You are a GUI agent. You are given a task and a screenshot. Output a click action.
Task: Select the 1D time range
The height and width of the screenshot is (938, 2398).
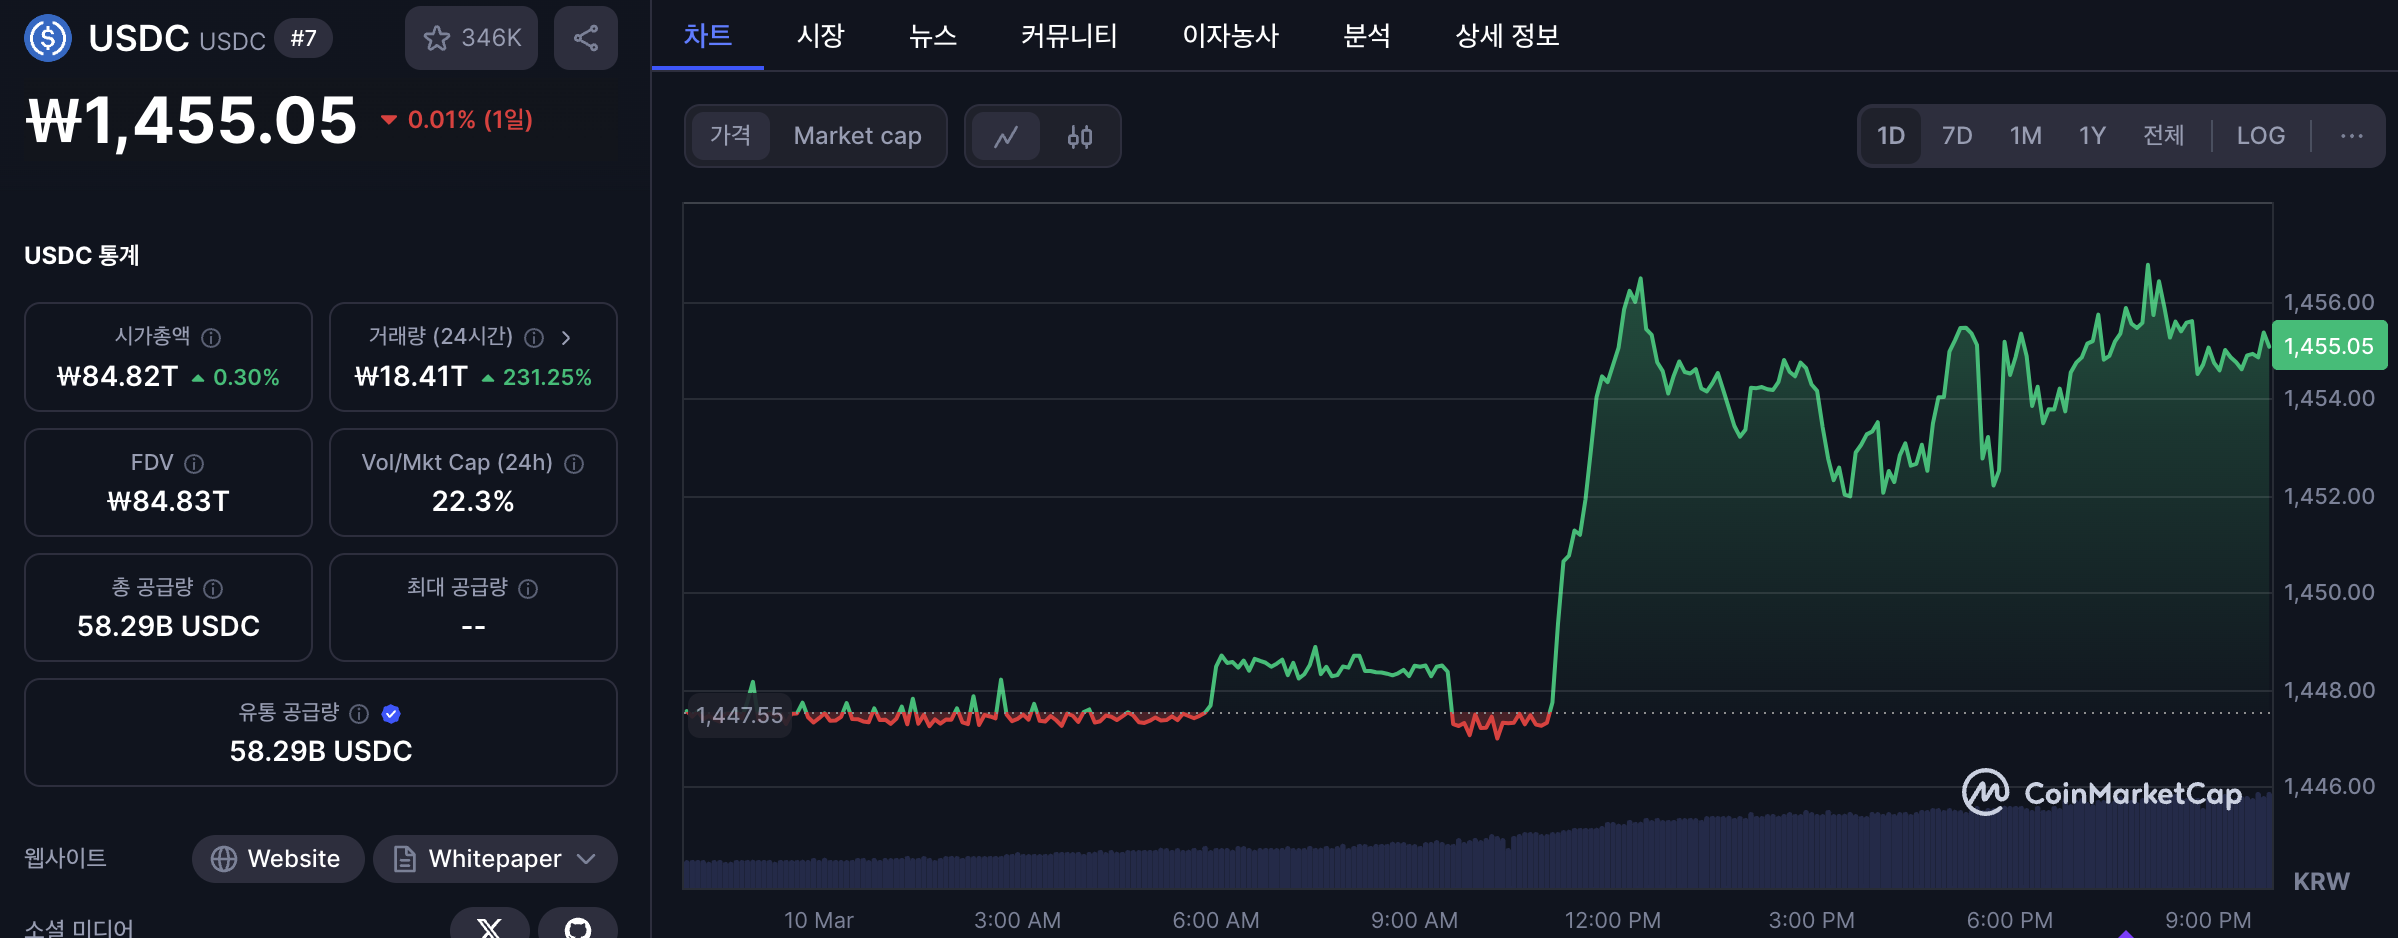click(x=1890, y=136)
